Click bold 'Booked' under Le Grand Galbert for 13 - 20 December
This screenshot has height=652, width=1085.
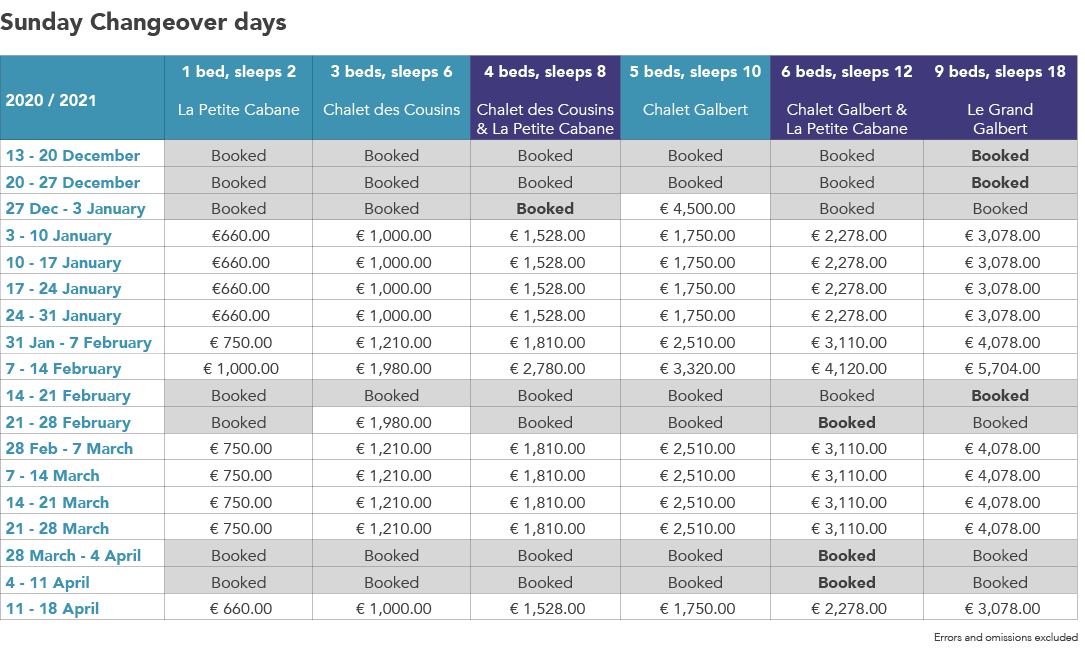click(1000, 155)
